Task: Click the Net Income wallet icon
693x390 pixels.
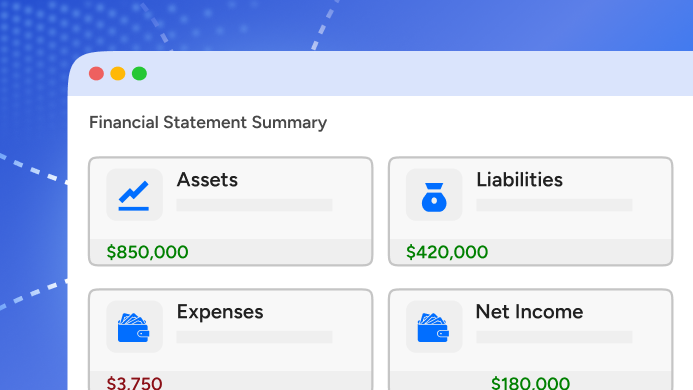Action: coord(434,328)
